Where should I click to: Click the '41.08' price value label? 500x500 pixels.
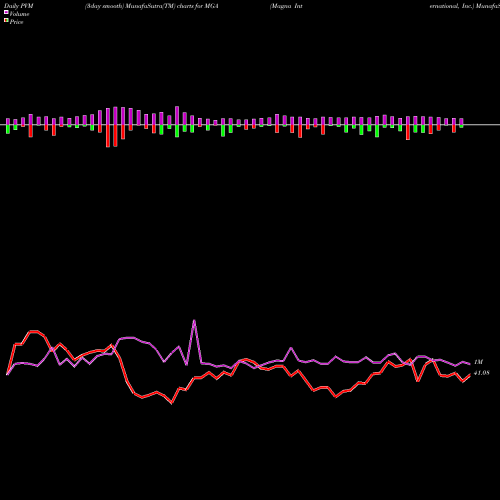[x=482, y=373]
